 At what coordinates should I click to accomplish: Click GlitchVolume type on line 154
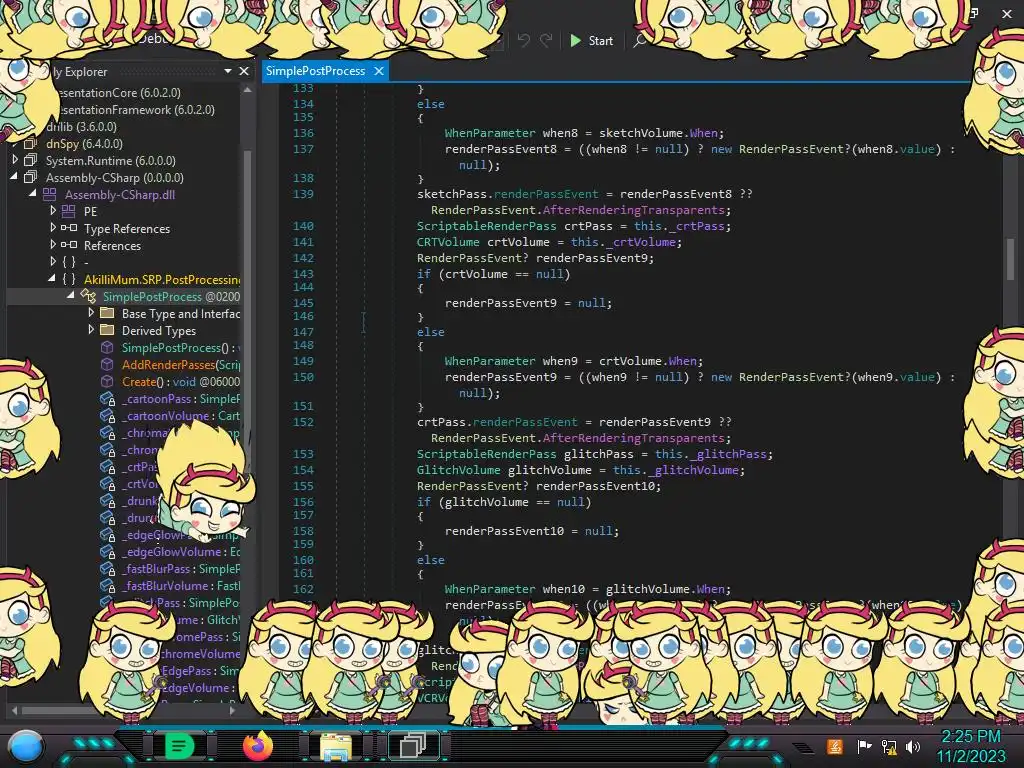[x=458, y=470]
